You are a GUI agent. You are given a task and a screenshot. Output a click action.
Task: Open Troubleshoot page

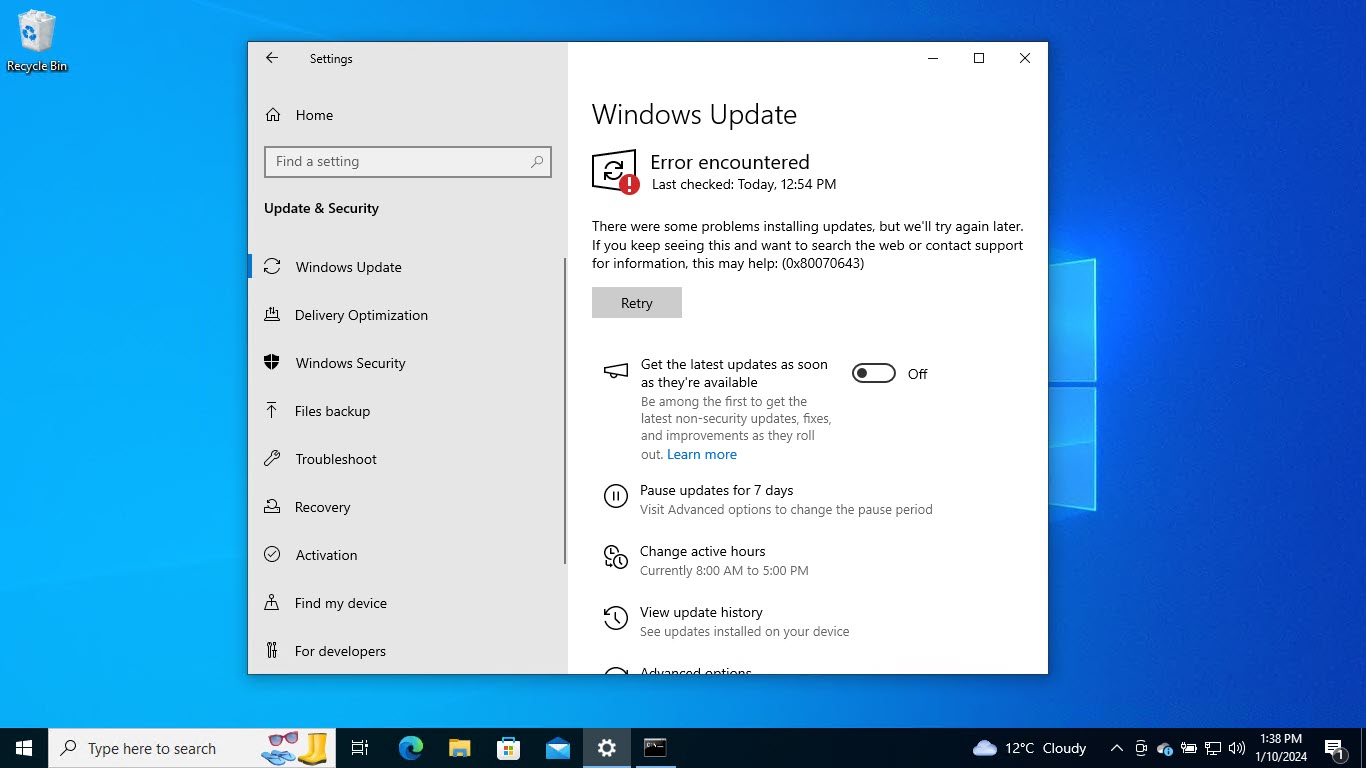pos(408,459)
